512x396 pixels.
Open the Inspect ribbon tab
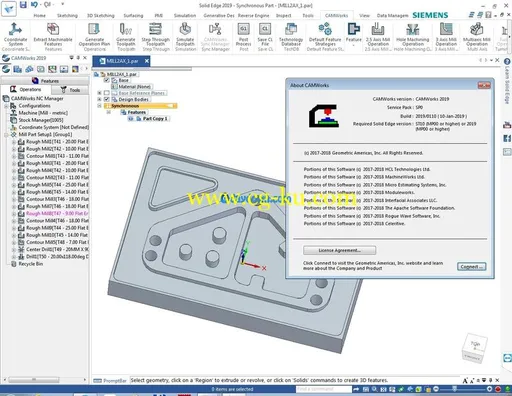pos(283,15)
